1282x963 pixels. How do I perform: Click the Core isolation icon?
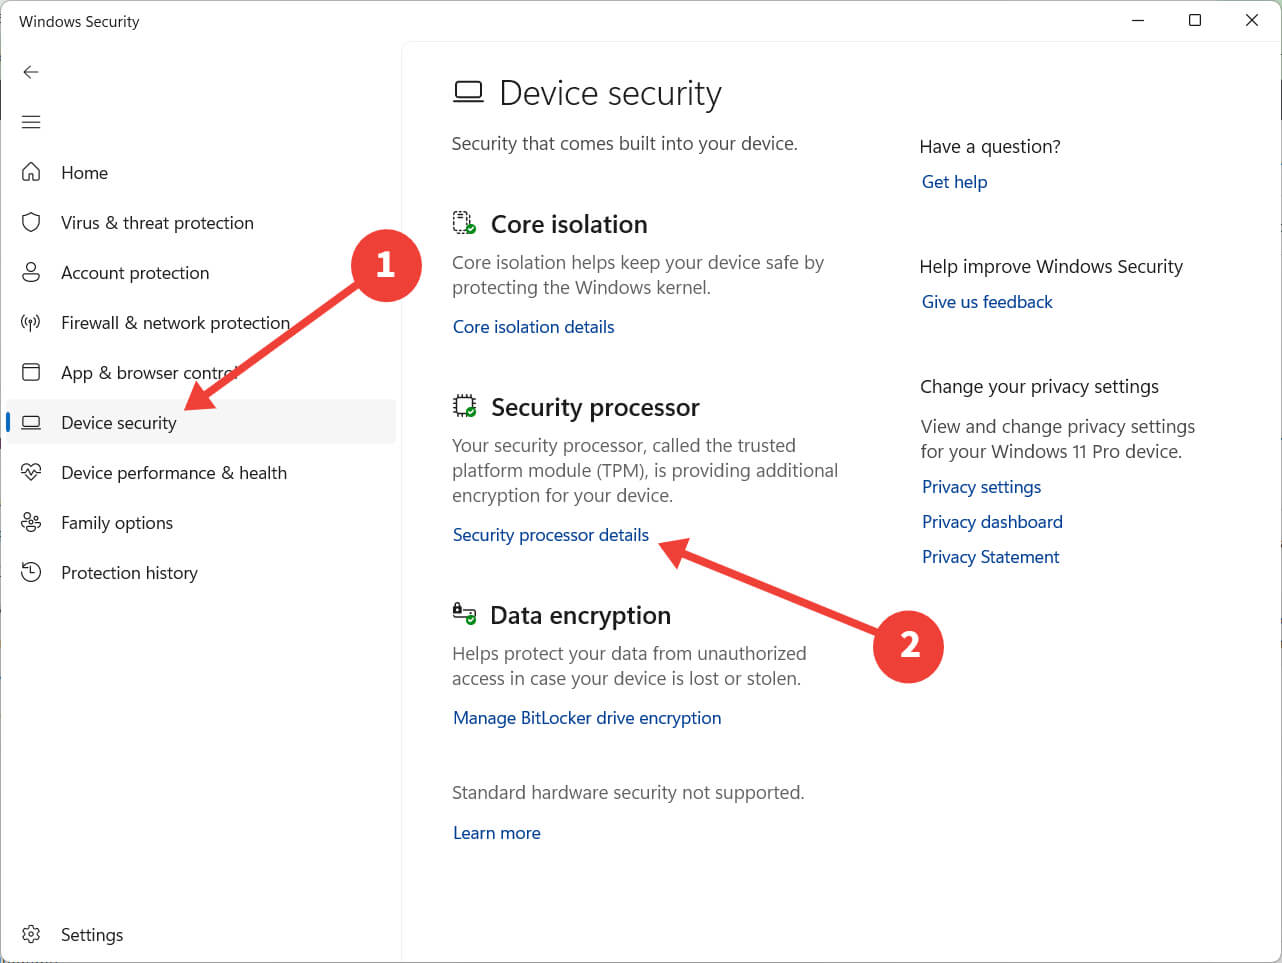pyautogui.click(x=466, y=223)
